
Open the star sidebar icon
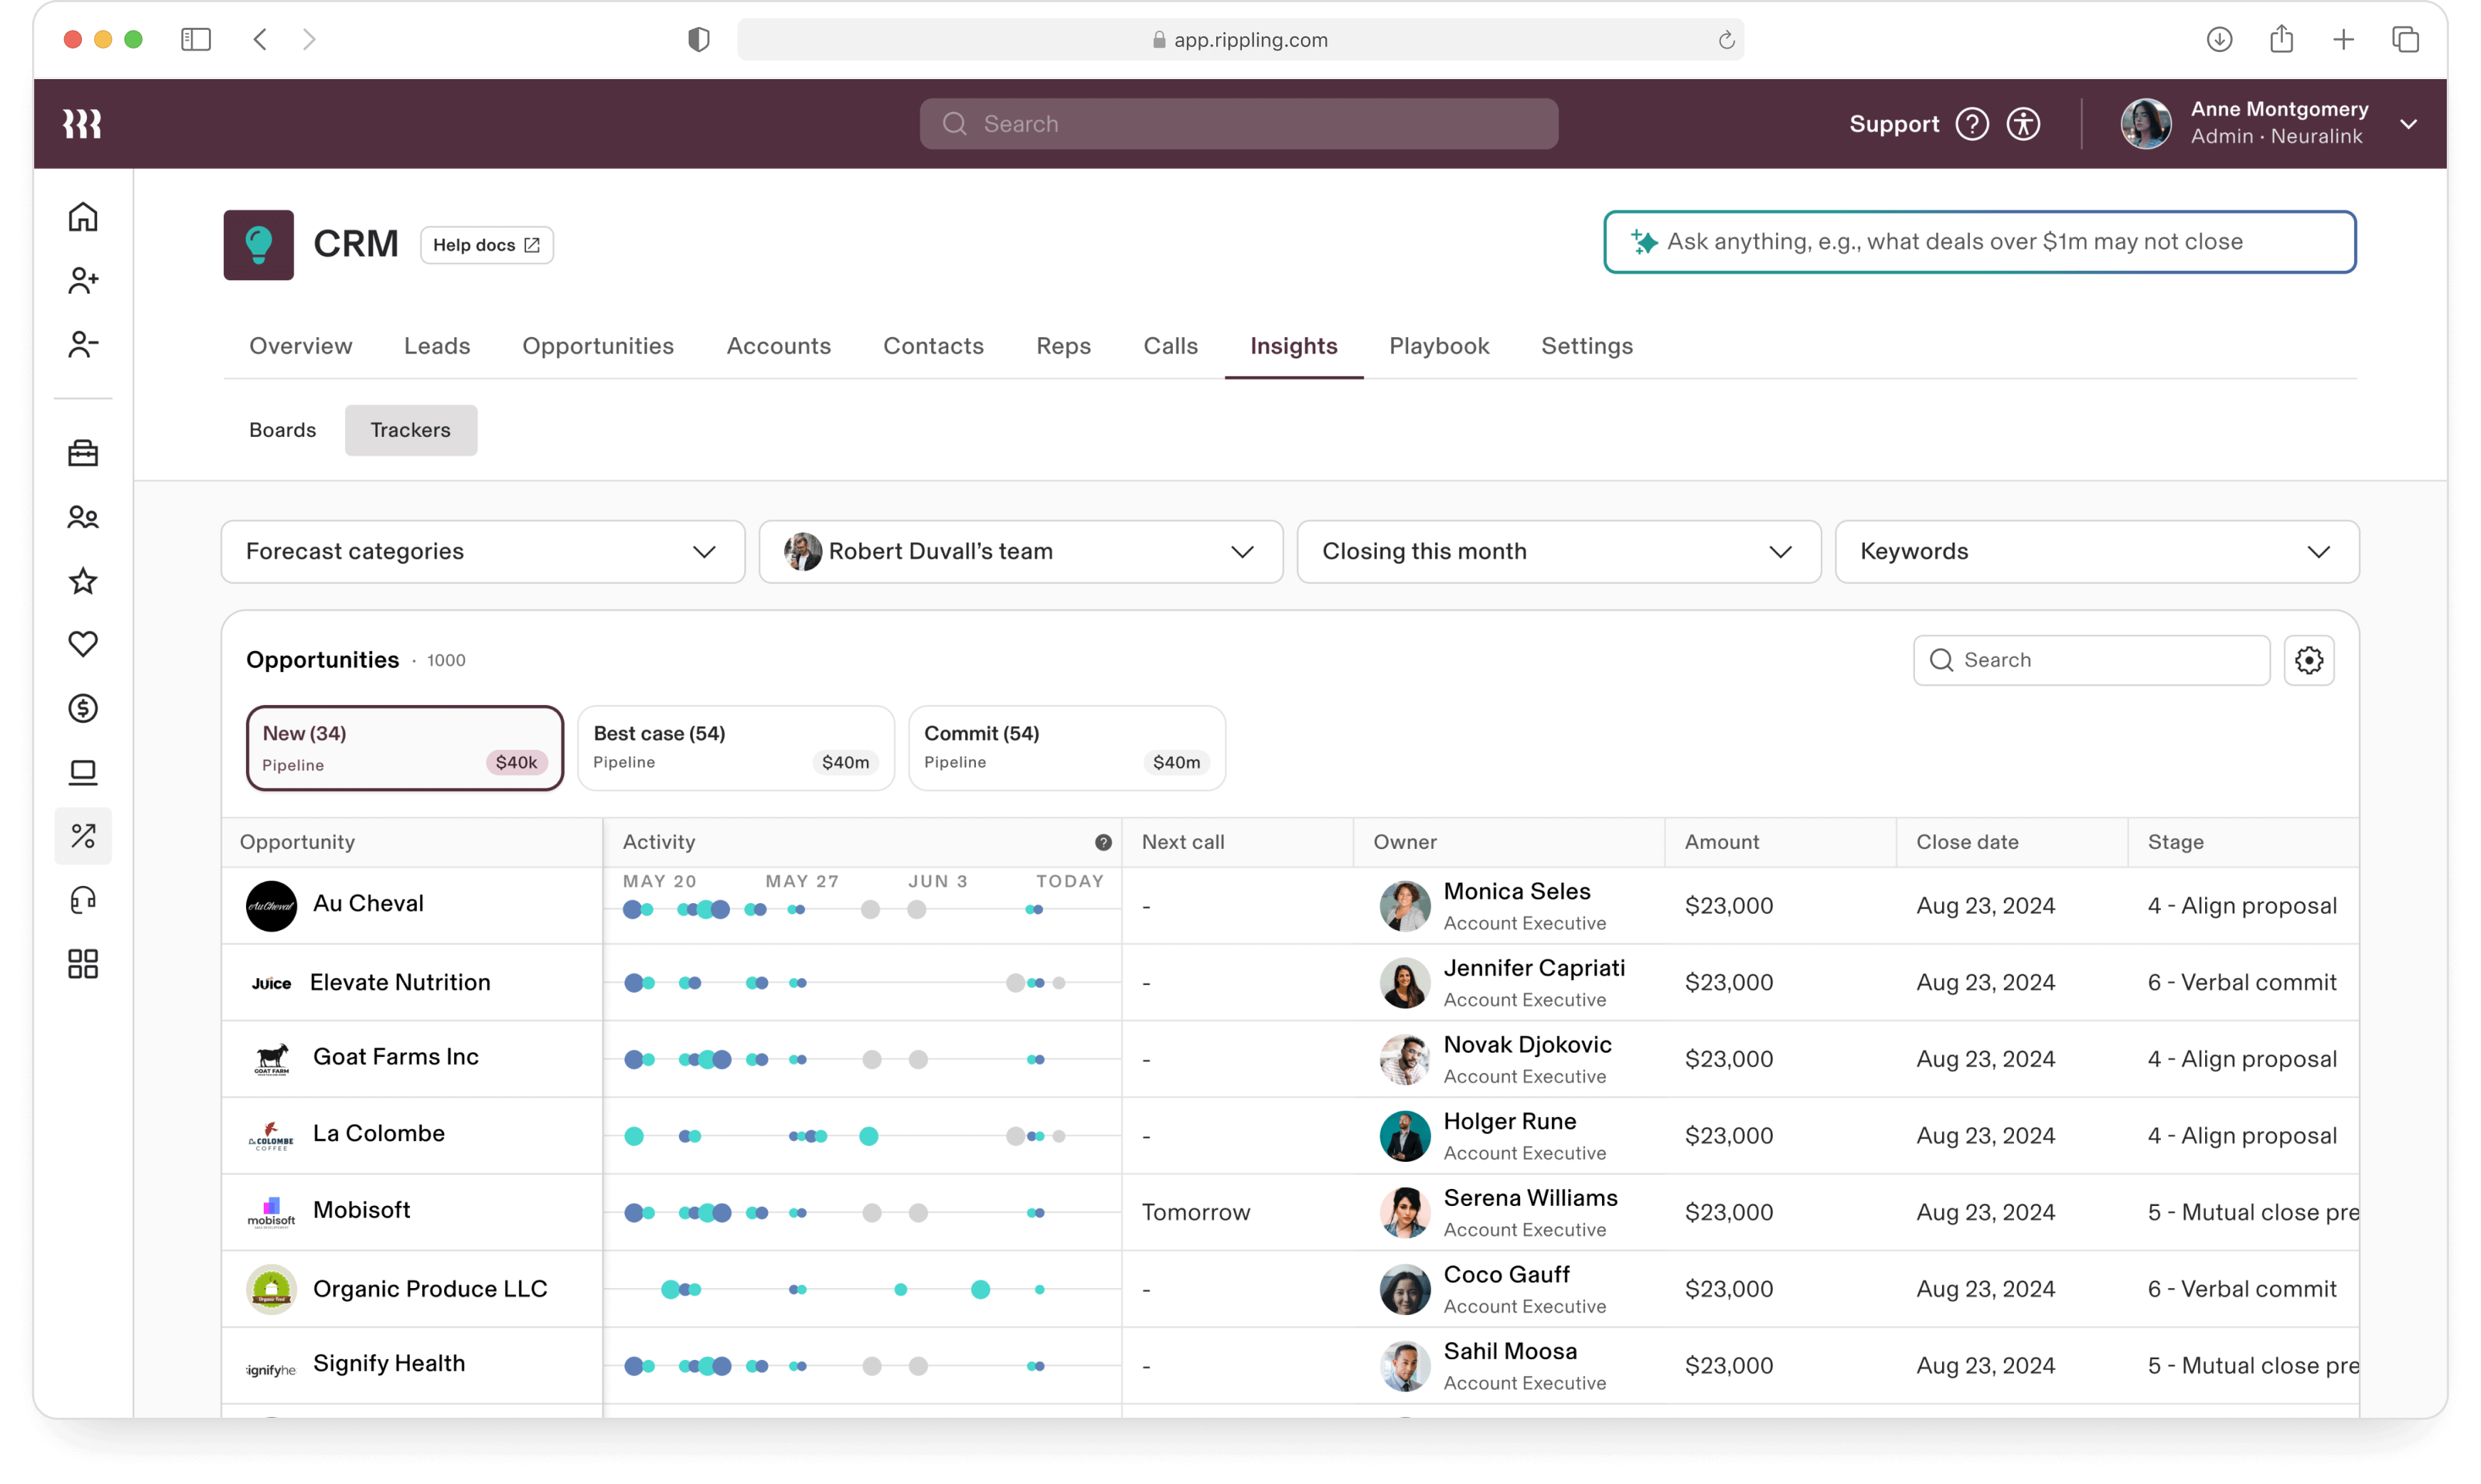83,581
